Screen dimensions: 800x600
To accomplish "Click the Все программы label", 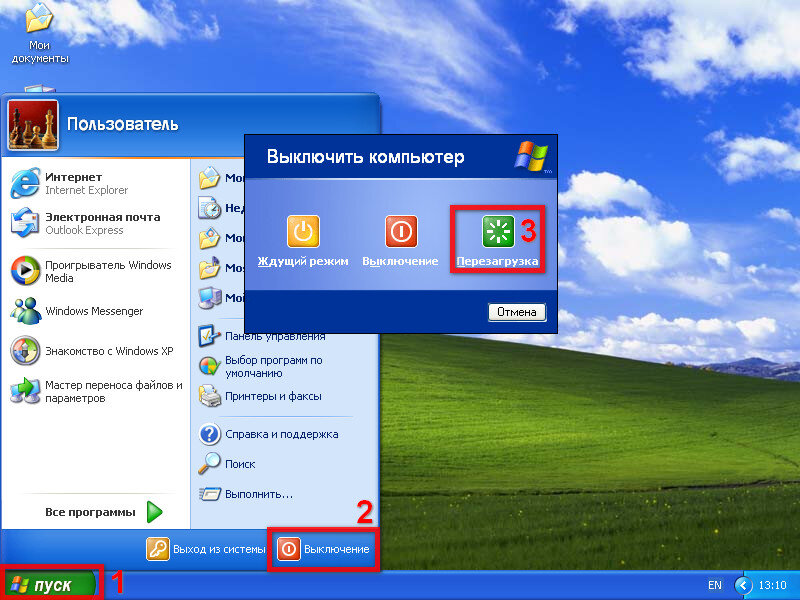I will point(90,512).
